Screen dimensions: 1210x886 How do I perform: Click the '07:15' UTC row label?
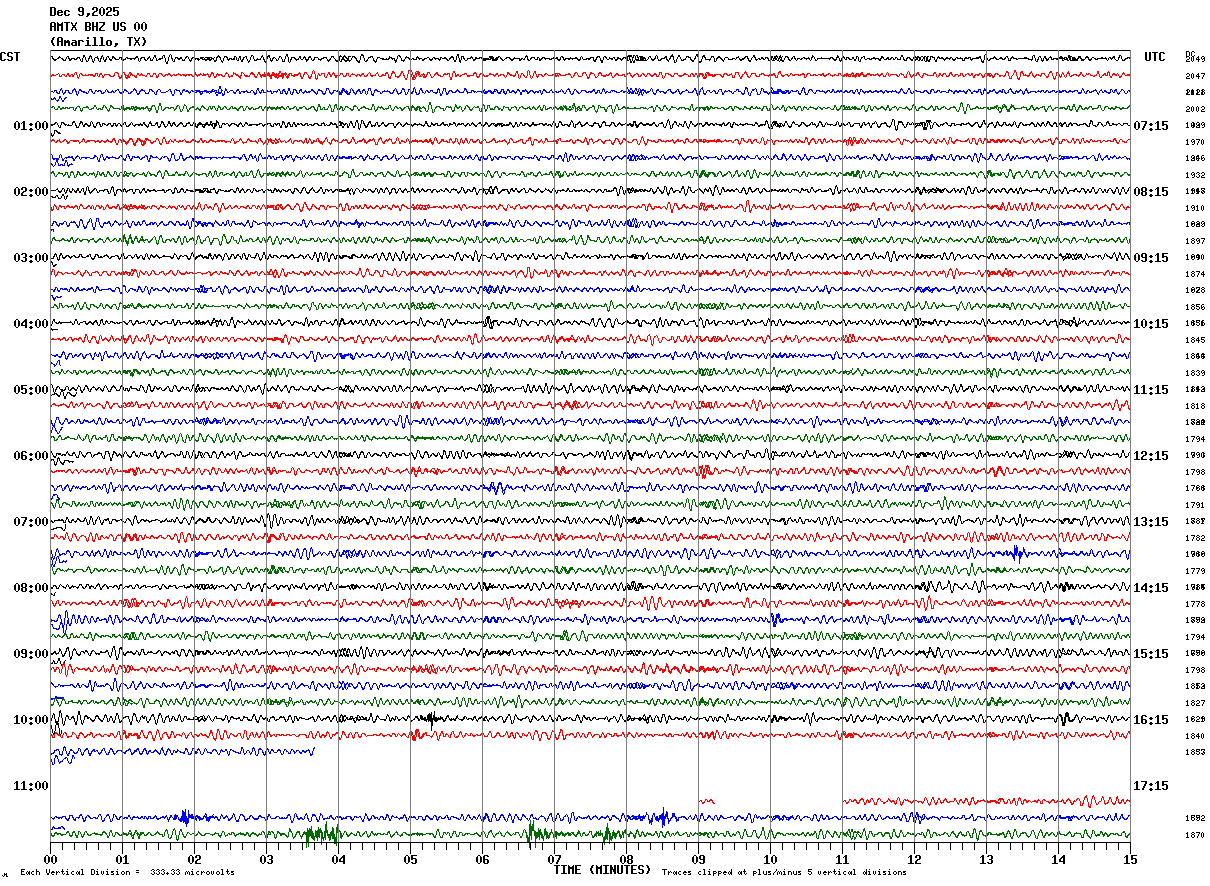(1151, 126)
